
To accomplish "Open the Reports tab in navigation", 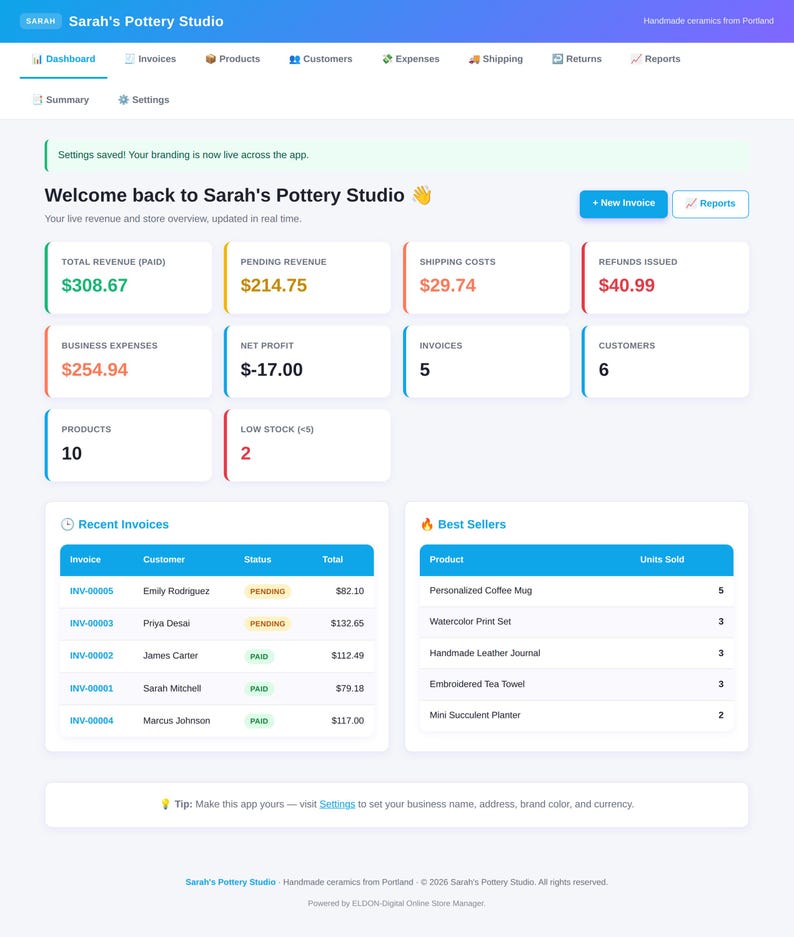I will coord(655,59).
